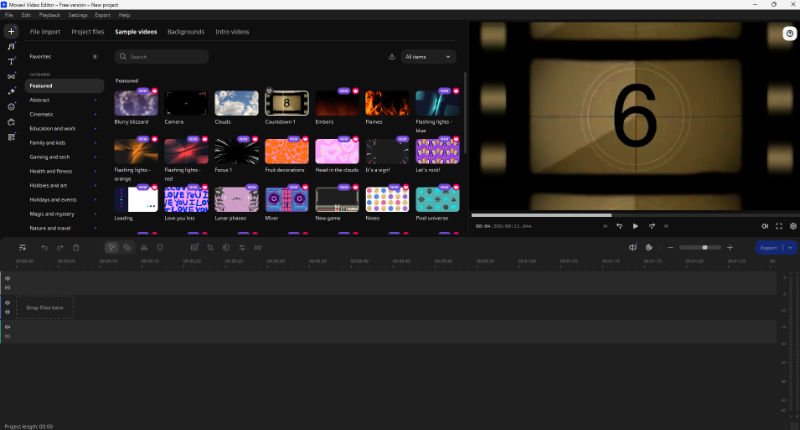Split clip with the scissors tool

pos(144,247)
